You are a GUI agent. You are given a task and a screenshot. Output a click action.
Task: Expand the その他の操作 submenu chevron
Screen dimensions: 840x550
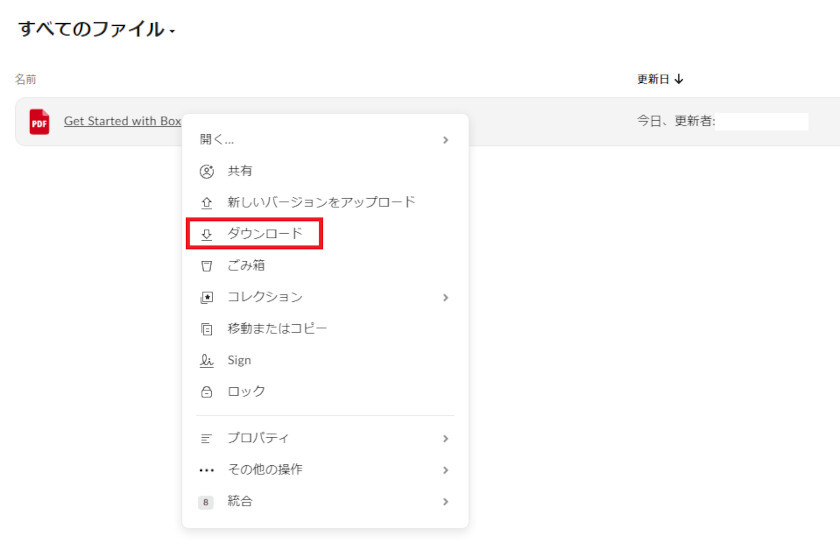(445, 470)
